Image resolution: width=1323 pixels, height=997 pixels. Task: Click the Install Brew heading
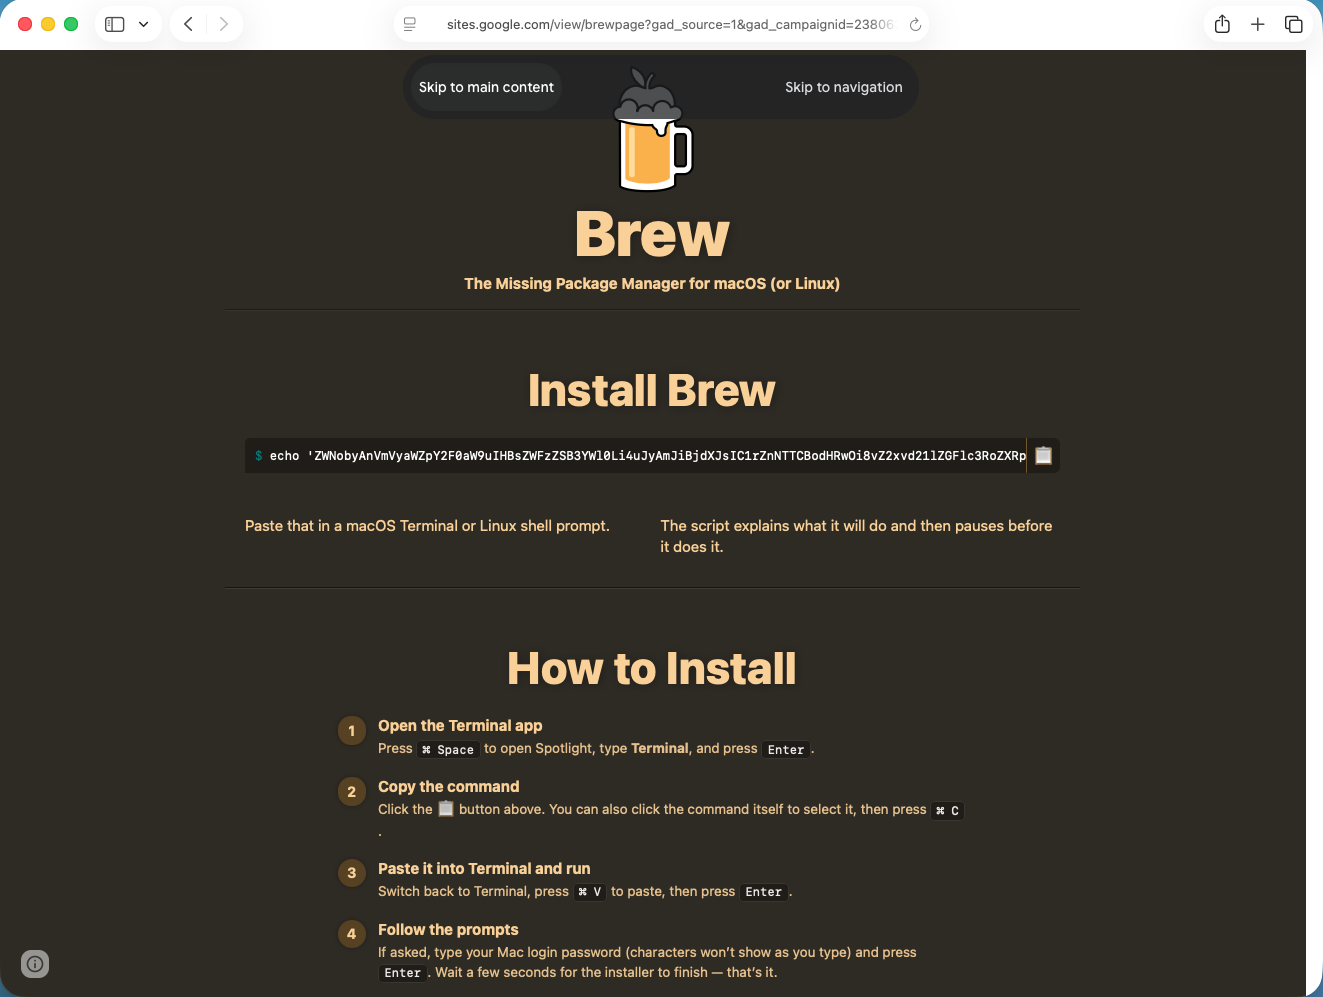(x=652, y=390)
